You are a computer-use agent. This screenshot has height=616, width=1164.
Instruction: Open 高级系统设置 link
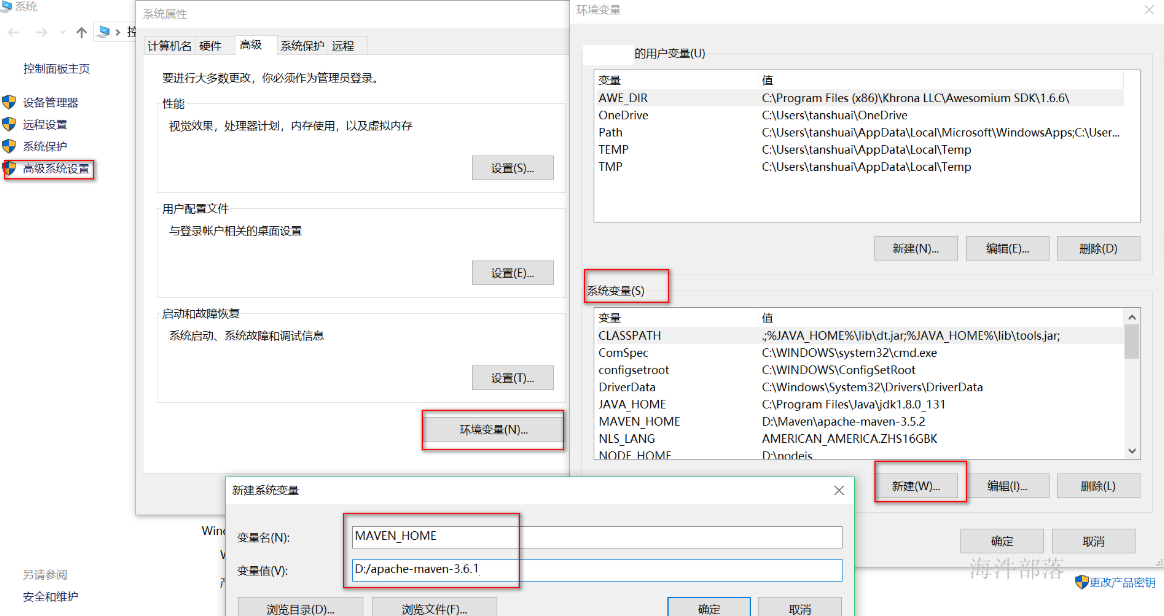pos(56,168)
